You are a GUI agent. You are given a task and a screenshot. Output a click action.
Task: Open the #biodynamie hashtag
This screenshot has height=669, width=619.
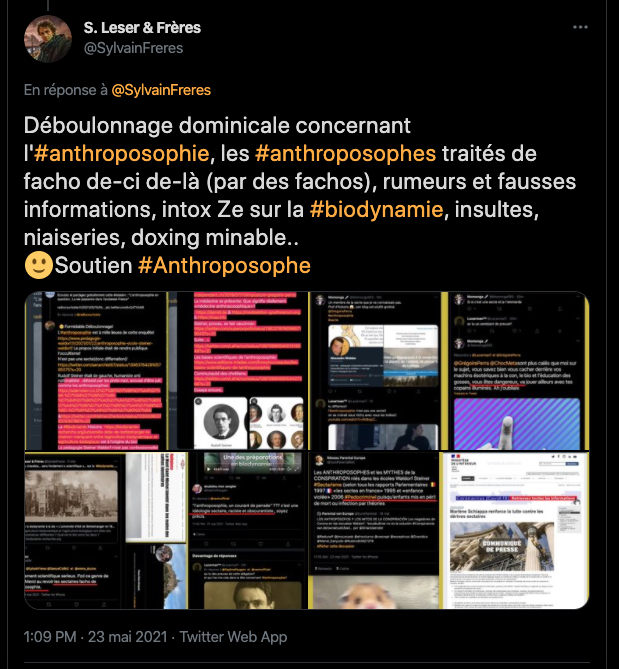point(377,209)
